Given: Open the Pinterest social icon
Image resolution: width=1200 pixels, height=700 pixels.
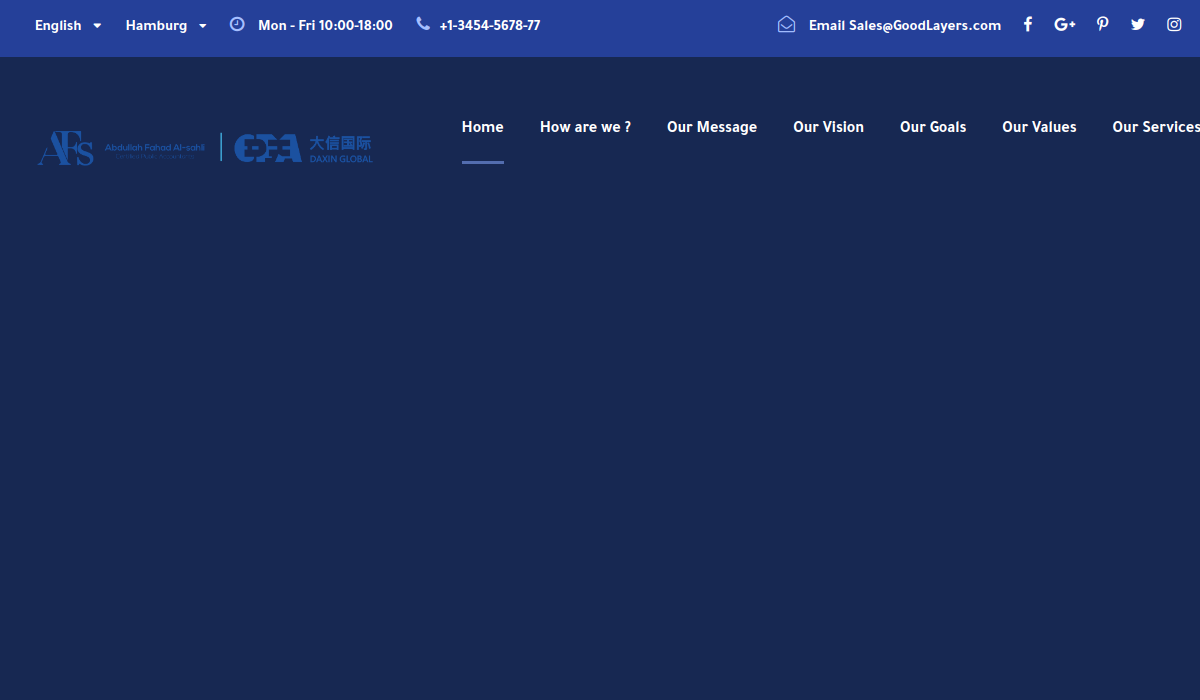Looking at the screenshot, I should point(1102,25).
